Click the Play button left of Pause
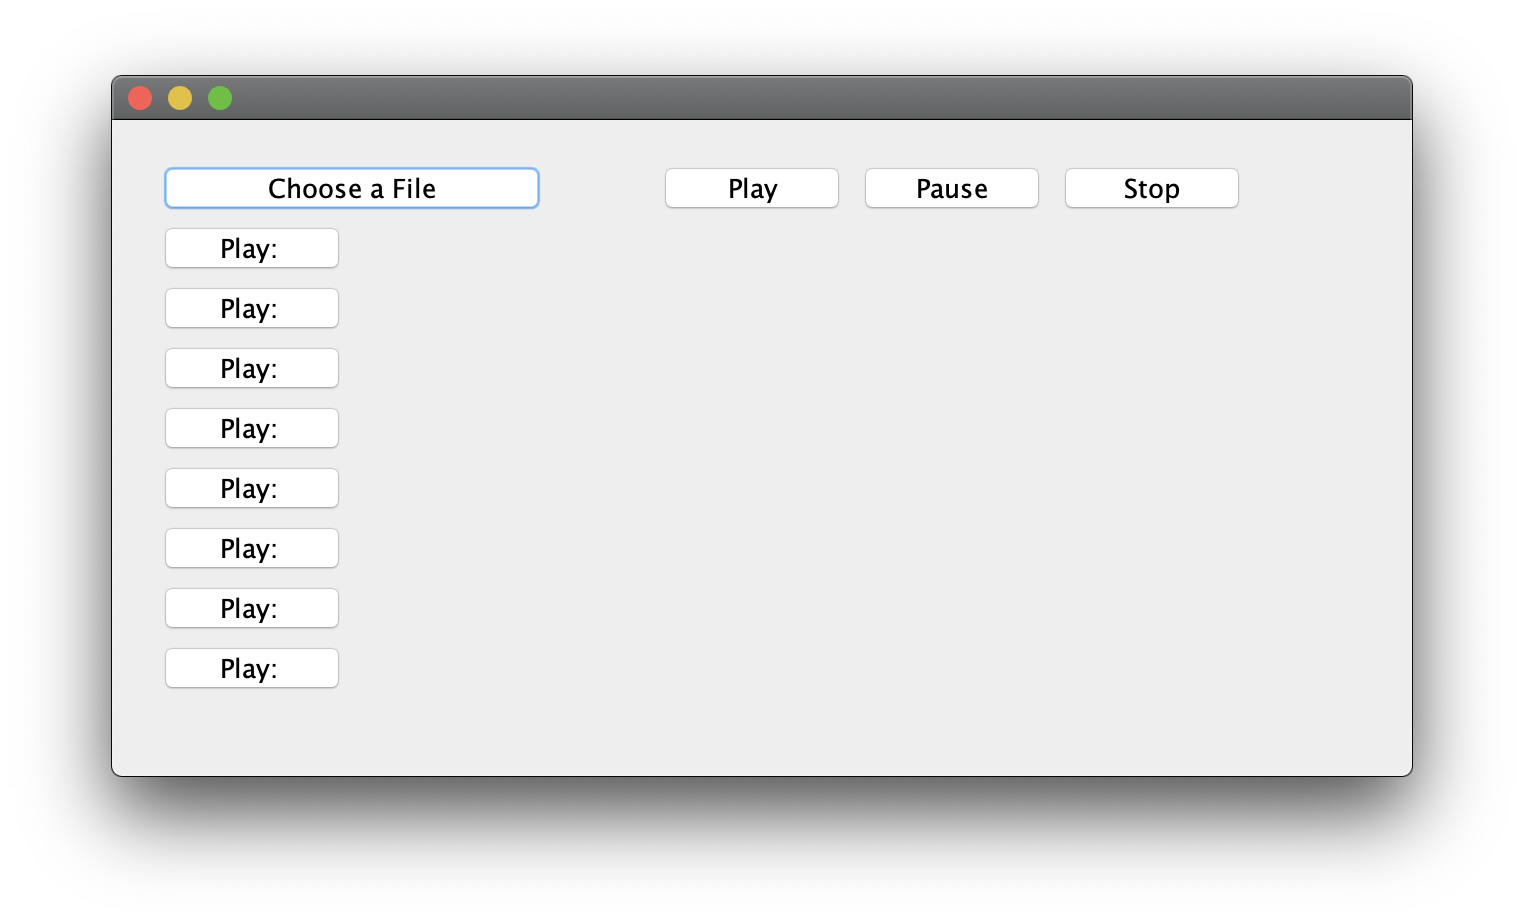 [752, 188]
